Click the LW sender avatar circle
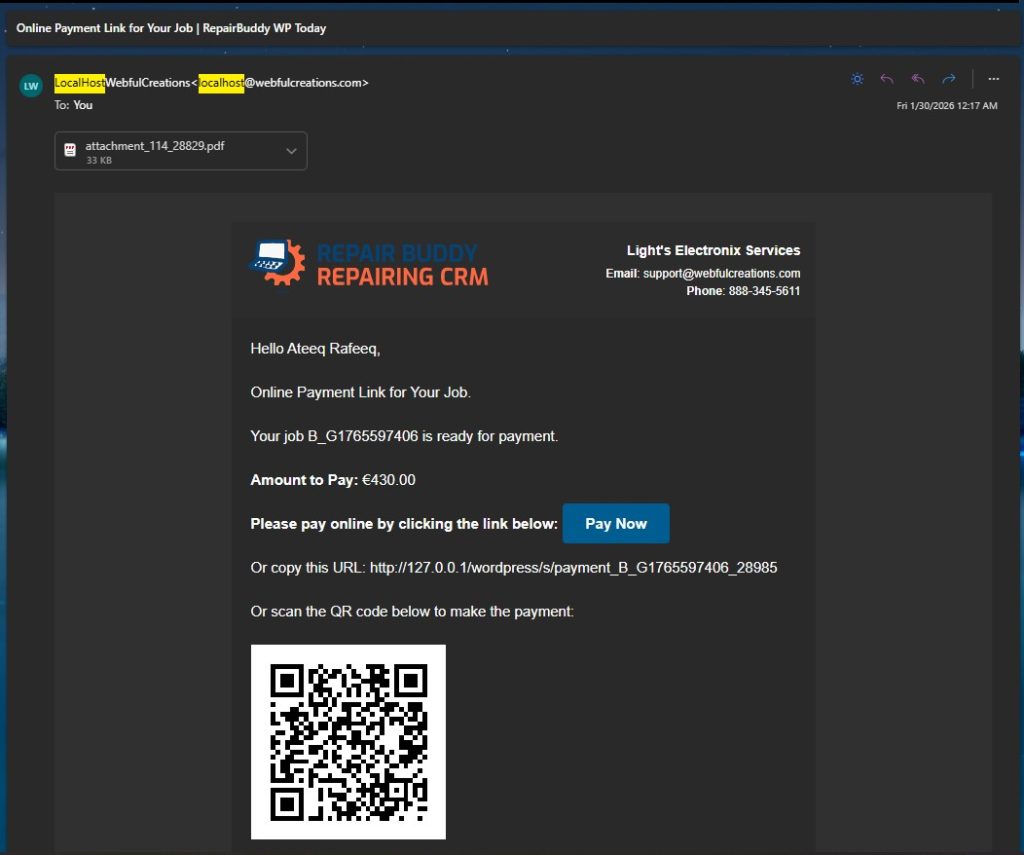The height and width of the screenshot is (855, 1024). tap(29, 86)
